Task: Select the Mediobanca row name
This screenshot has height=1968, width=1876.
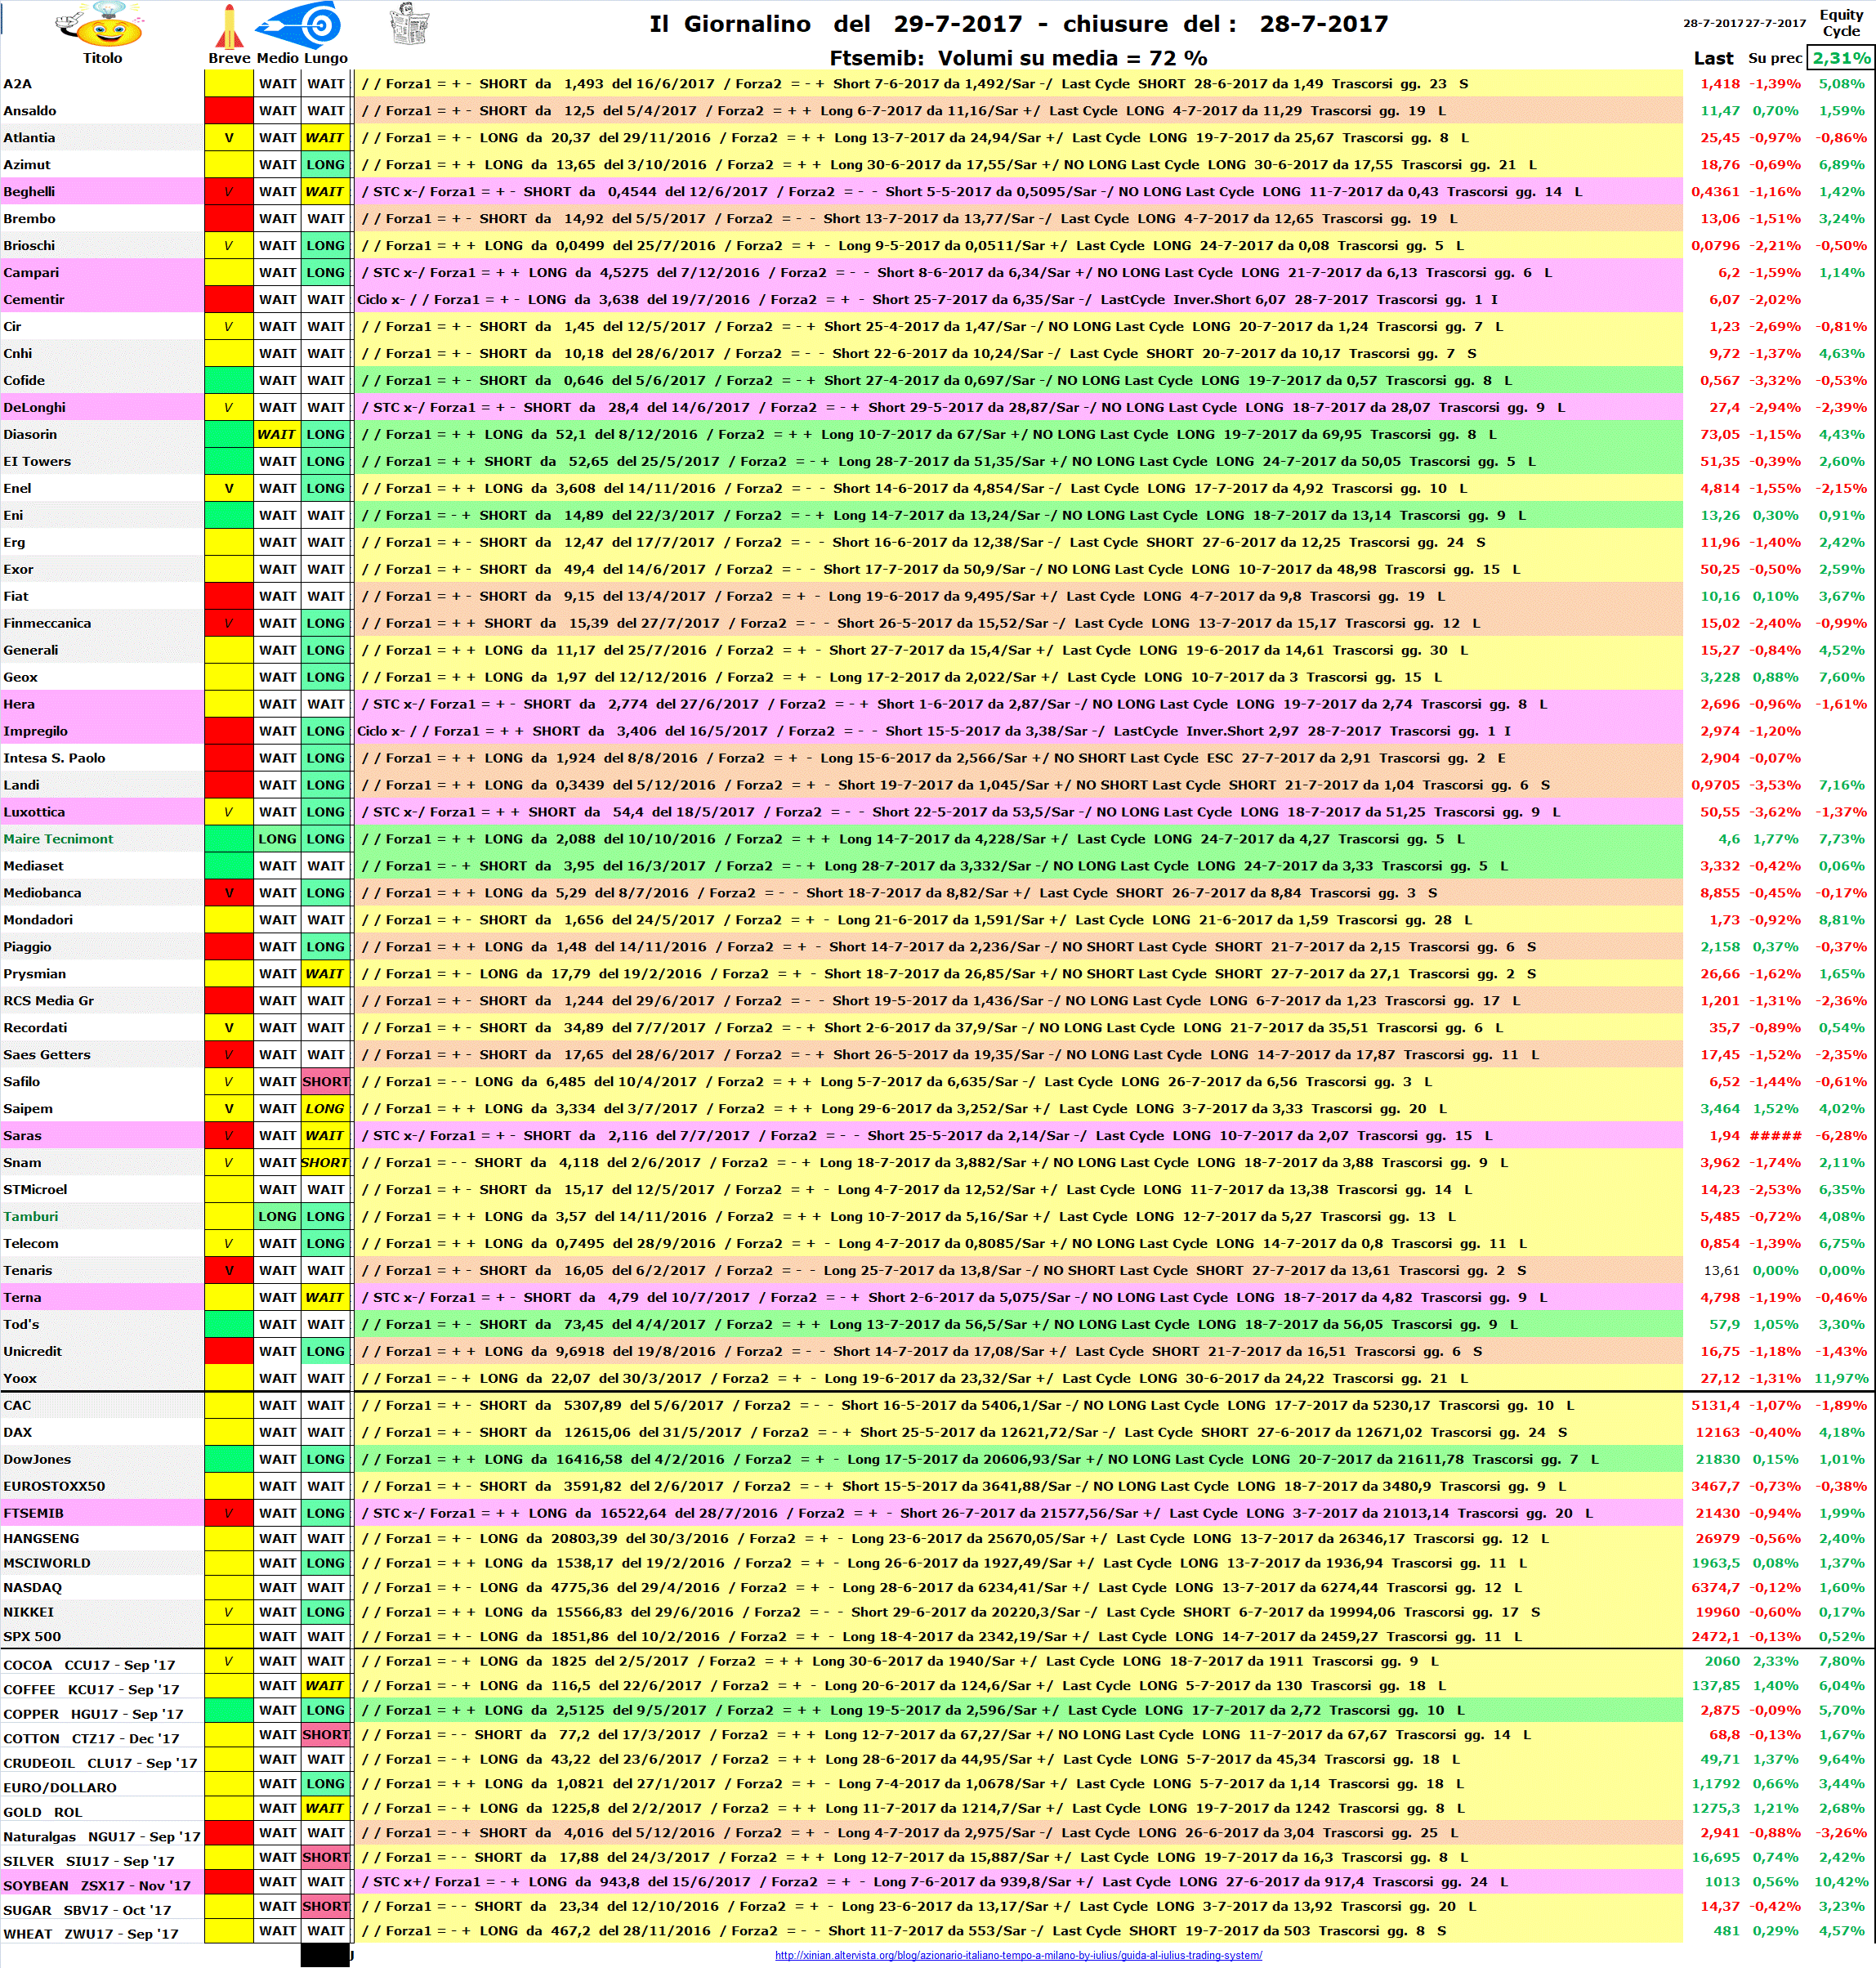Action: pos(102,893)
